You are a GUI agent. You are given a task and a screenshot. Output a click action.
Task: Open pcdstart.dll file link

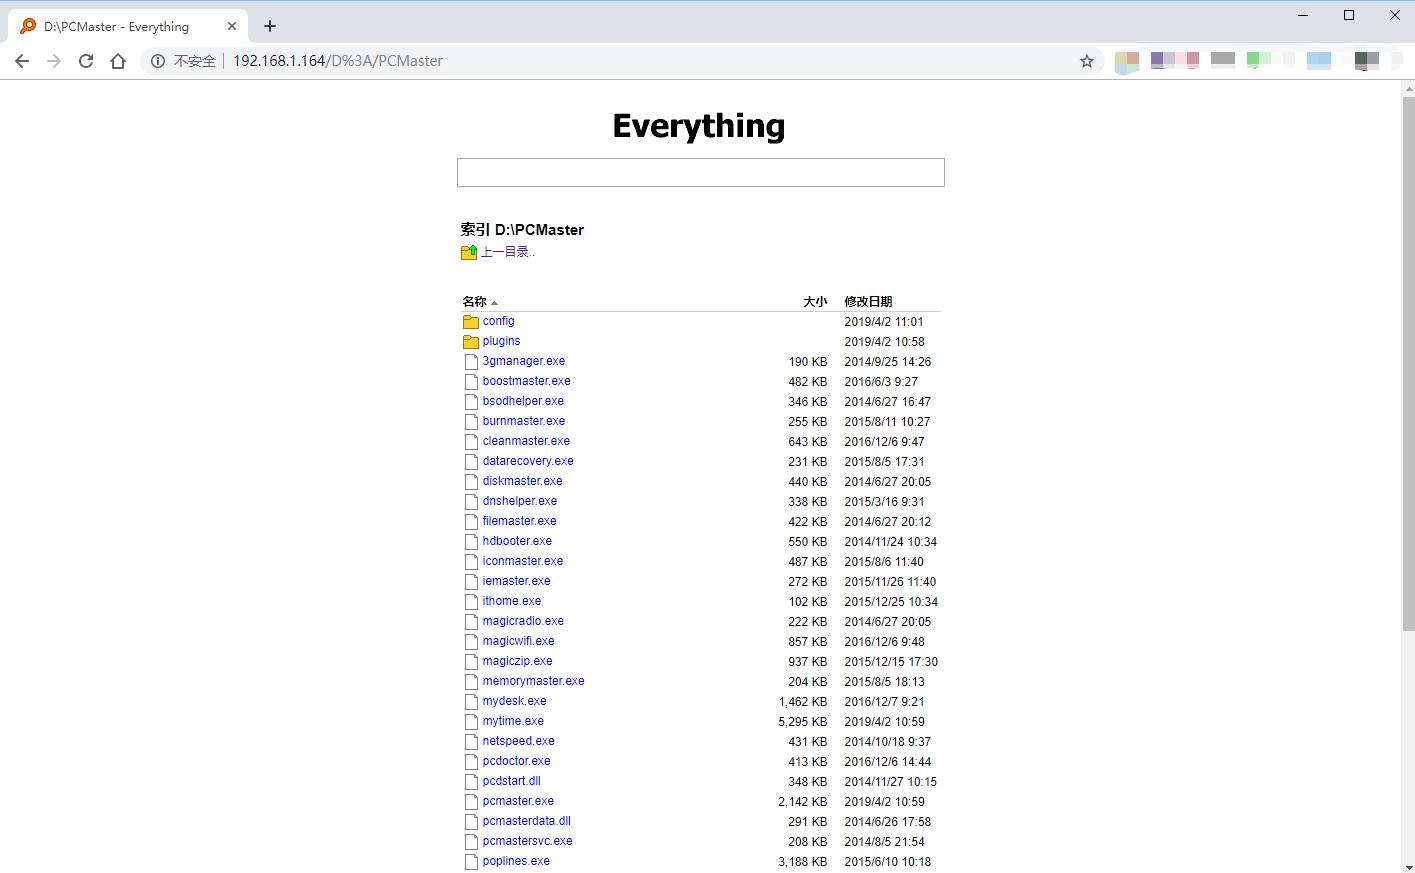click(511, 781)
